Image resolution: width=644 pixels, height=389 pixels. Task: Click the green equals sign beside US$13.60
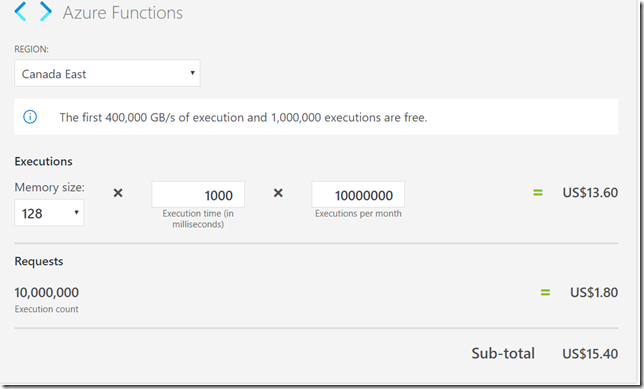[x=538, y=192]
